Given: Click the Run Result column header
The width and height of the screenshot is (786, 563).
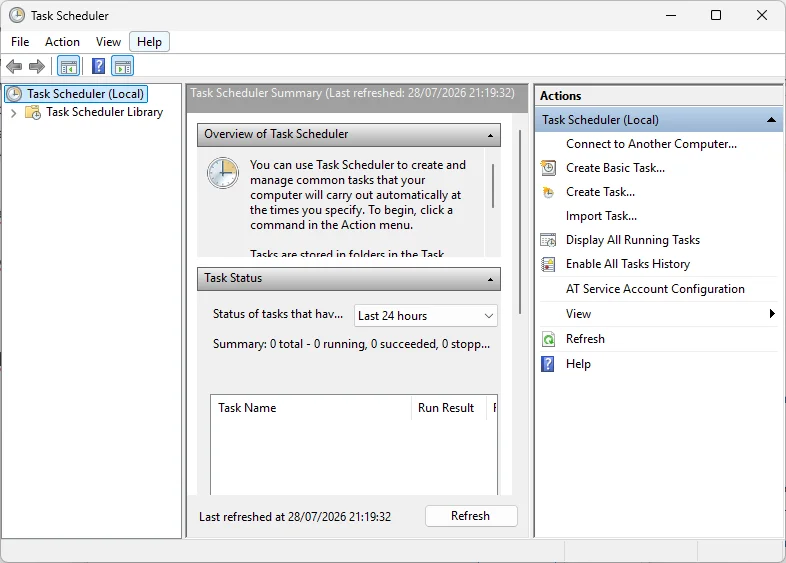Looking at the screenshot, I should coord(449,408).
